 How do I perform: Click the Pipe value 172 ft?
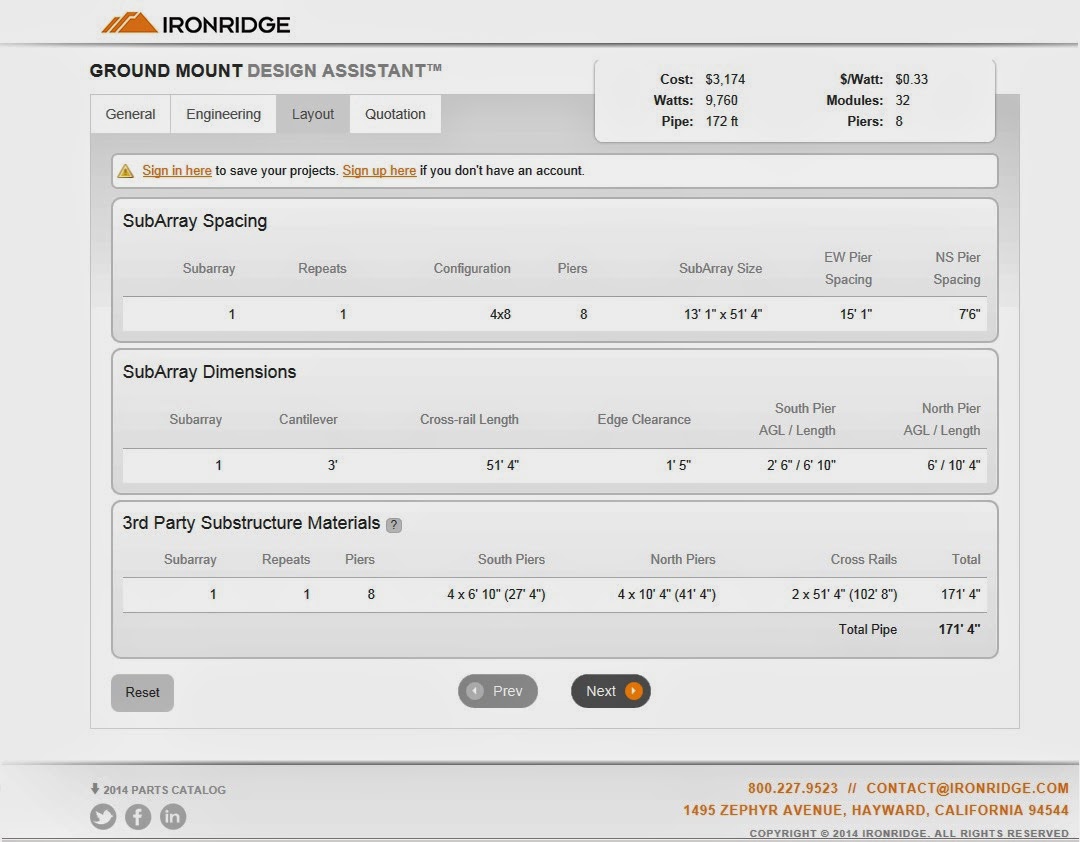721,121
